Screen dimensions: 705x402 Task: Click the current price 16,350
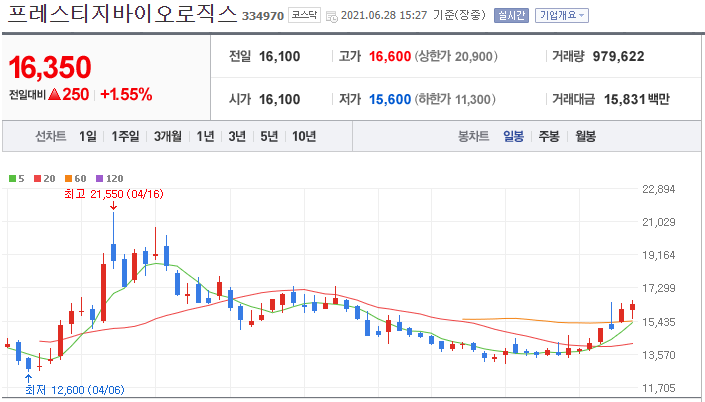50,67
